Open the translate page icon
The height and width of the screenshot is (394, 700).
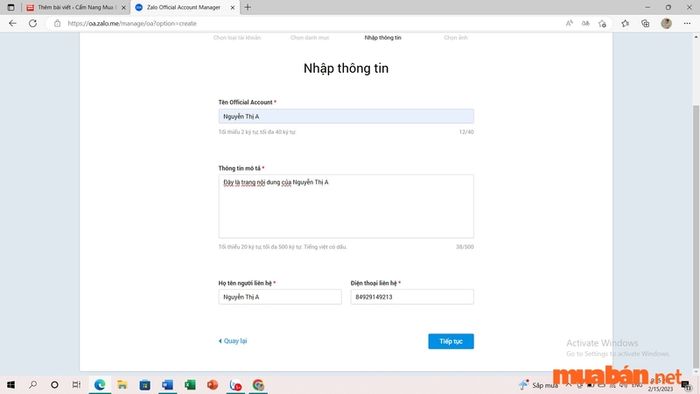(585, 23)
